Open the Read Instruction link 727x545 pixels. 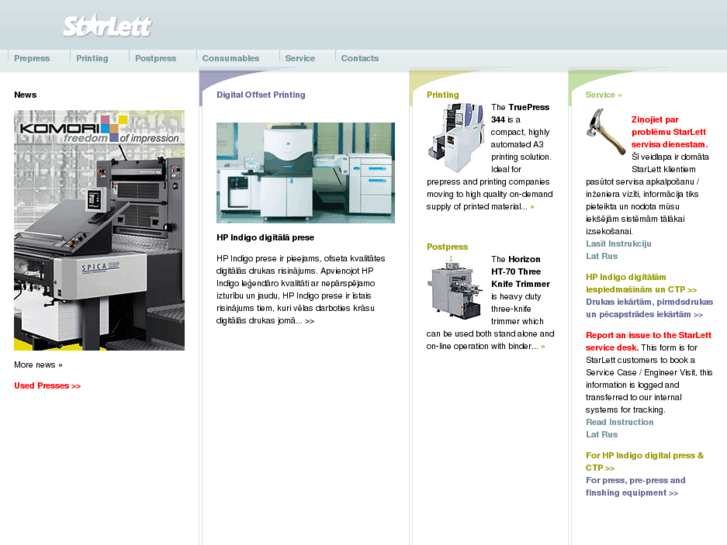(x=619, y=422)
